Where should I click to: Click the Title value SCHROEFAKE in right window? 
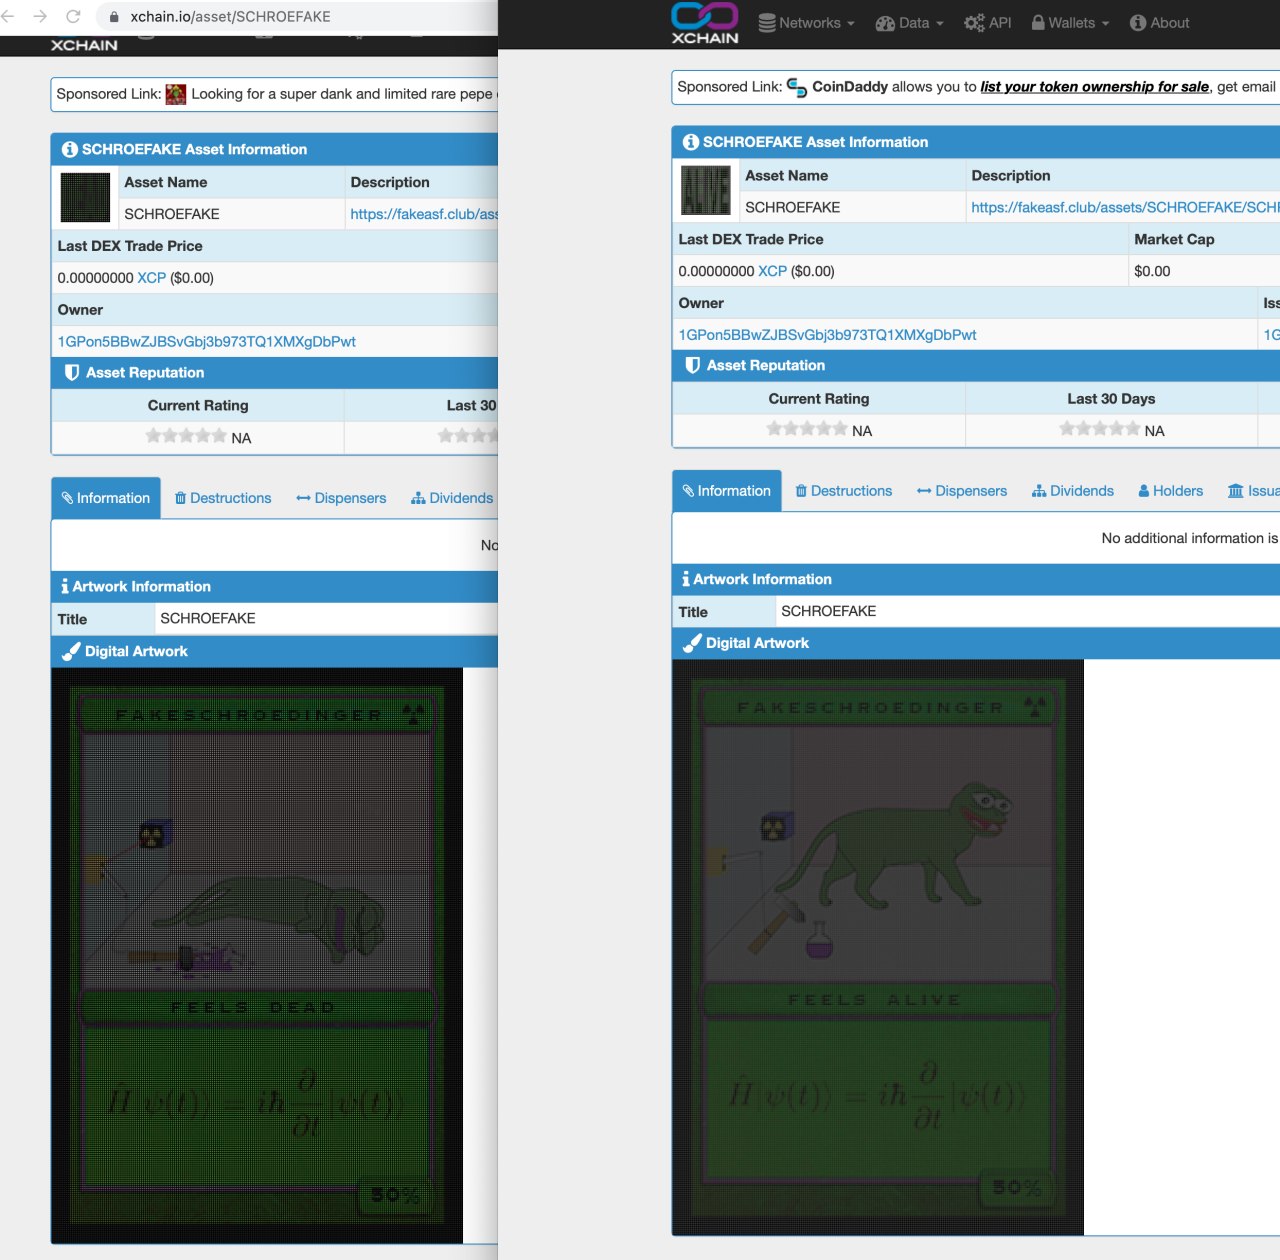[x=829, y=611]
